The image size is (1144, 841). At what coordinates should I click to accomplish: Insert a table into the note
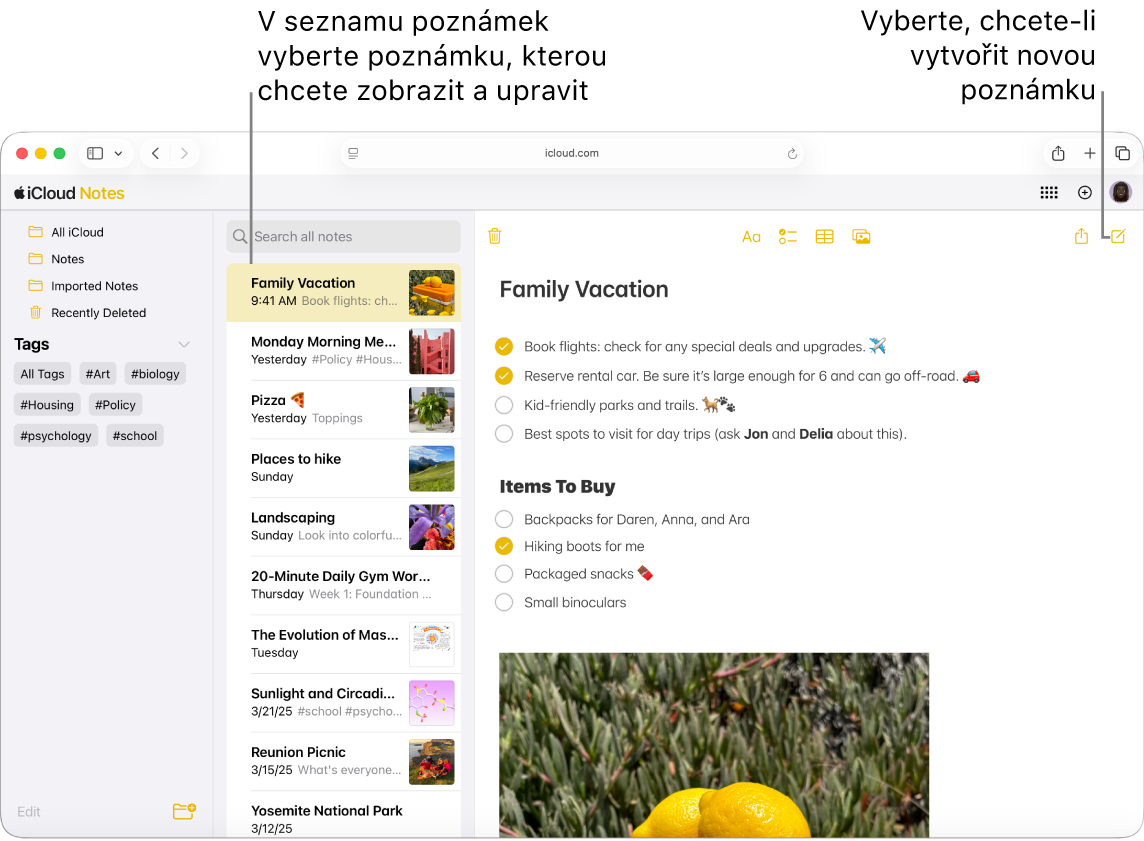click(x=824, y=236)
